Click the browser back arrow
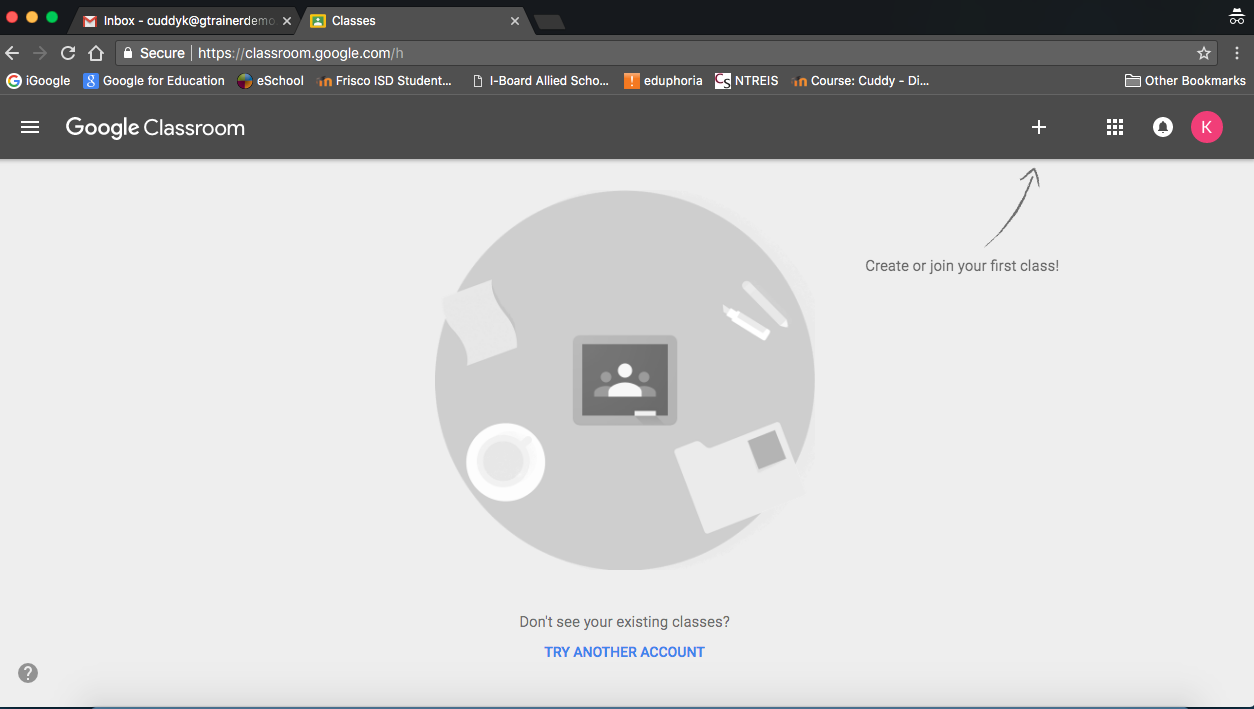 pyautogui.click(x=13, y=53)
